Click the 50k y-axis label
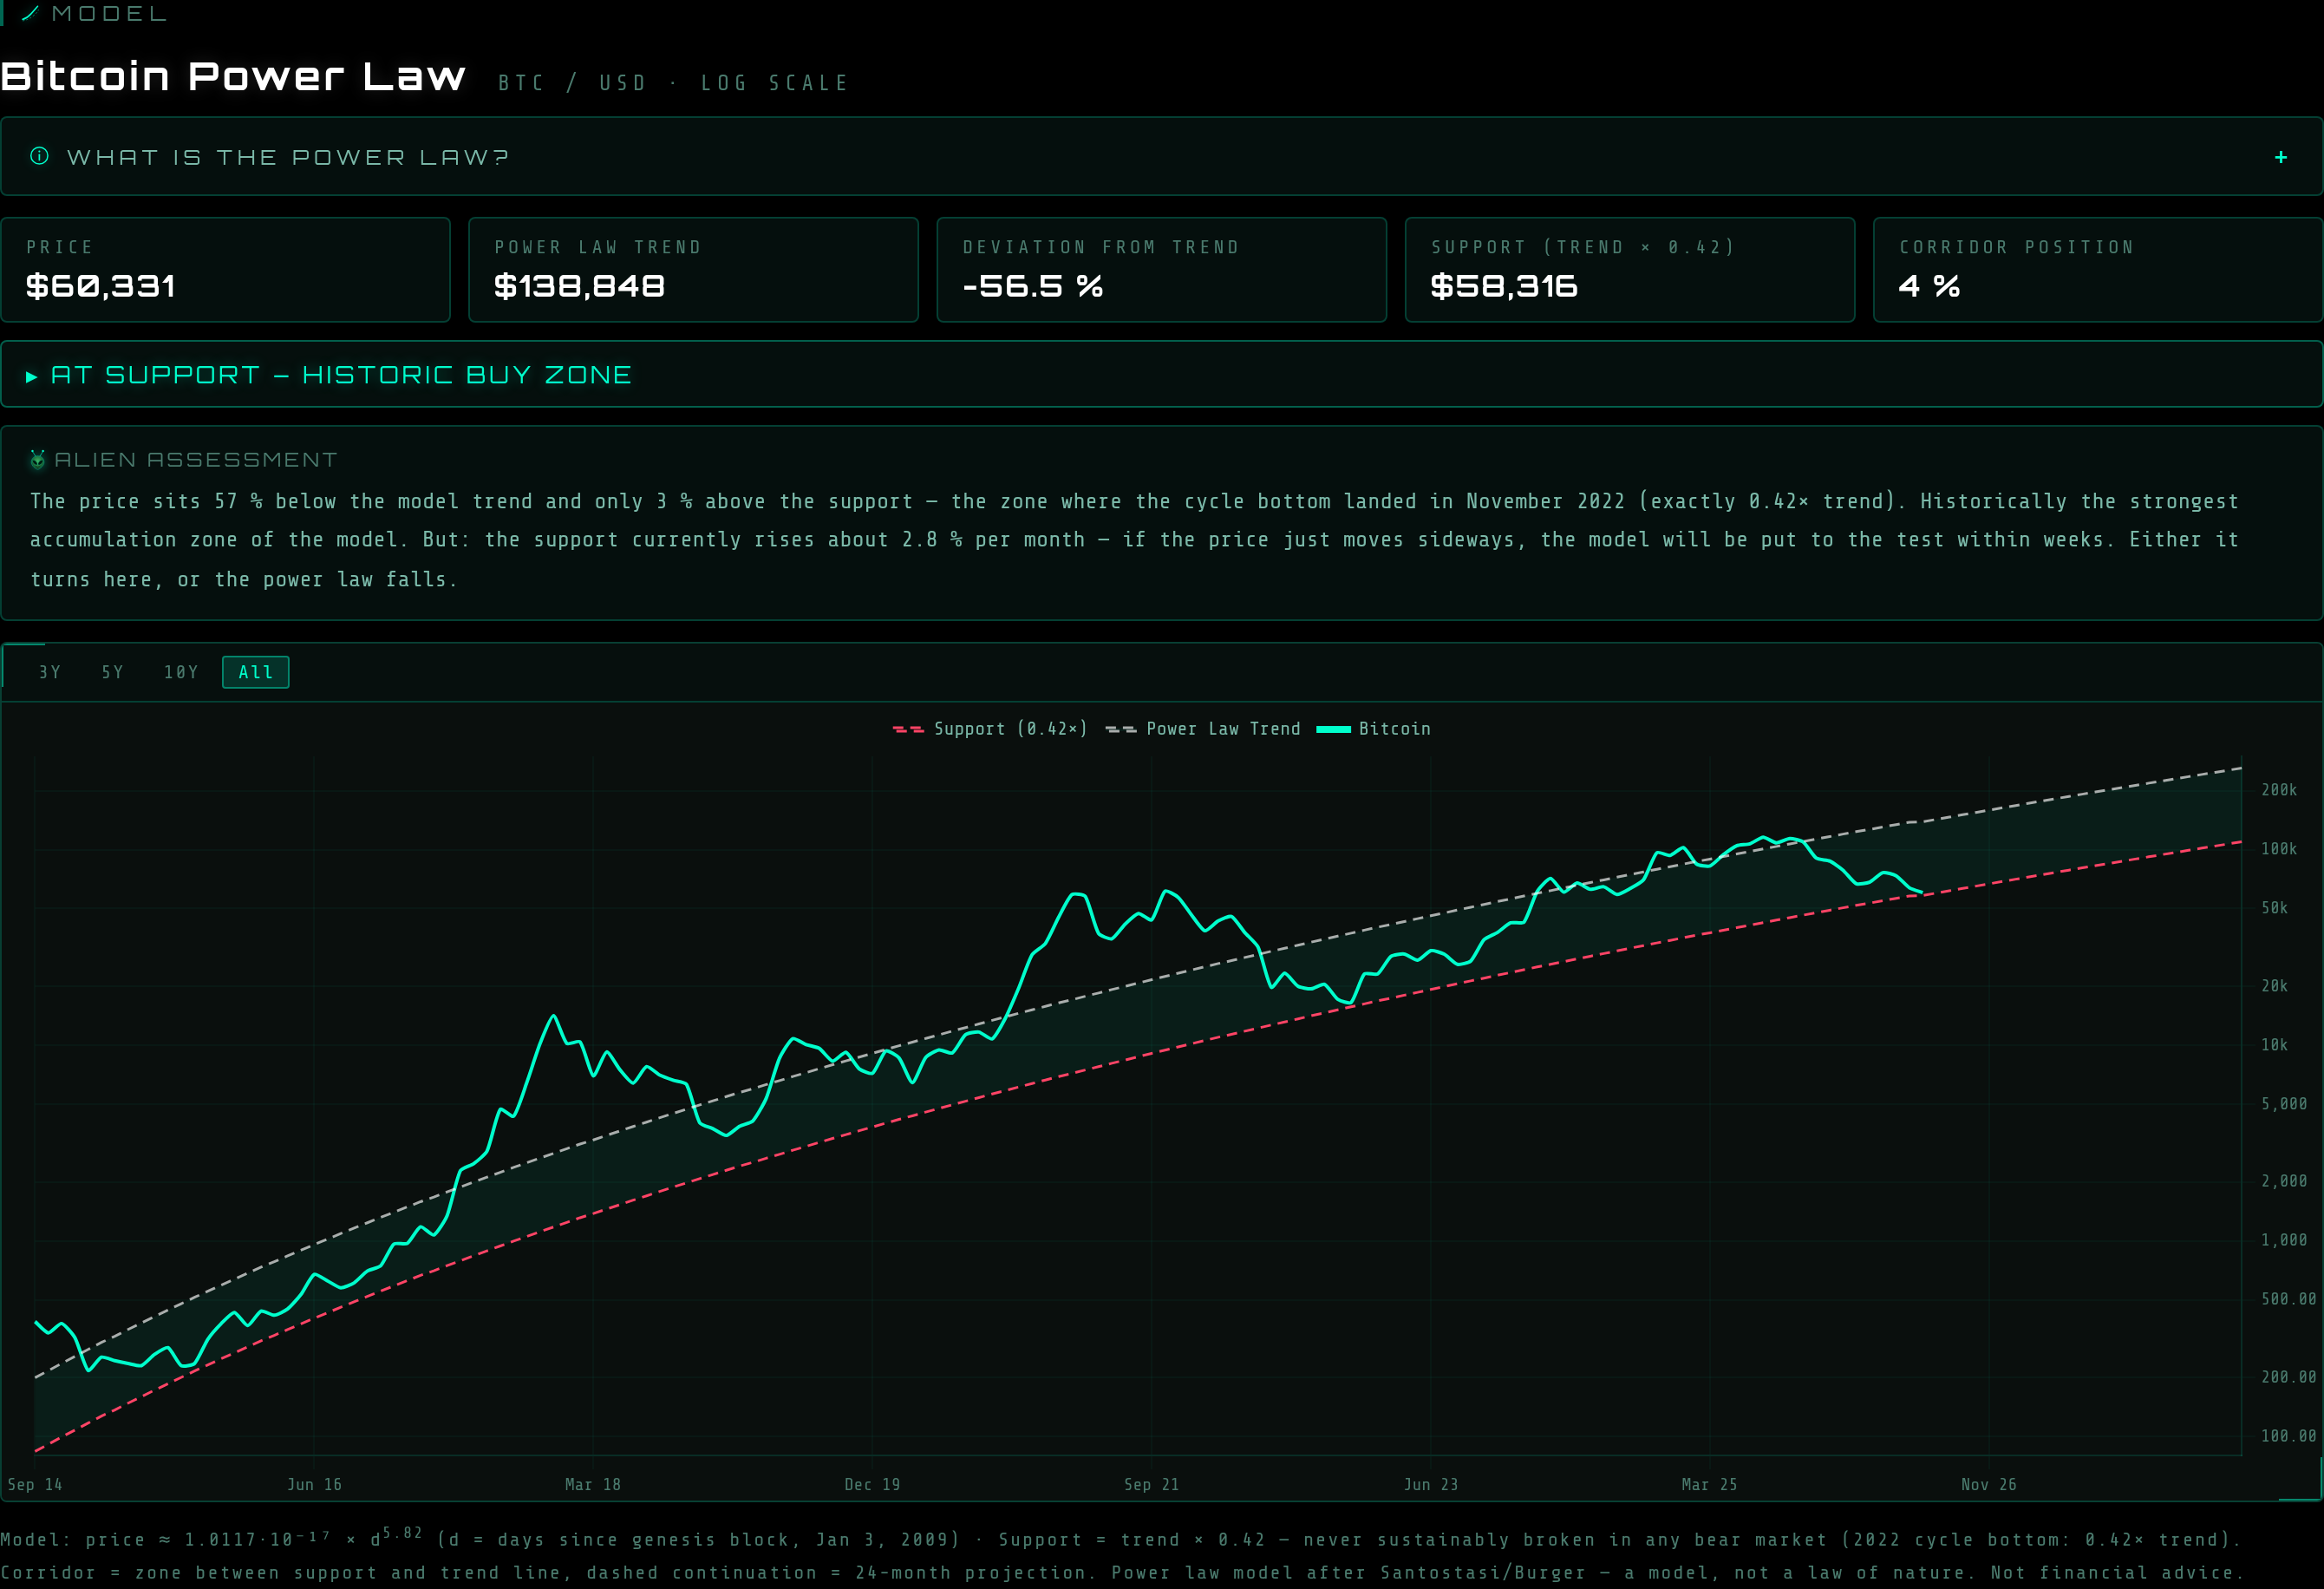This screenshot has width=2324, height=1589. [x=2274, y=908]
